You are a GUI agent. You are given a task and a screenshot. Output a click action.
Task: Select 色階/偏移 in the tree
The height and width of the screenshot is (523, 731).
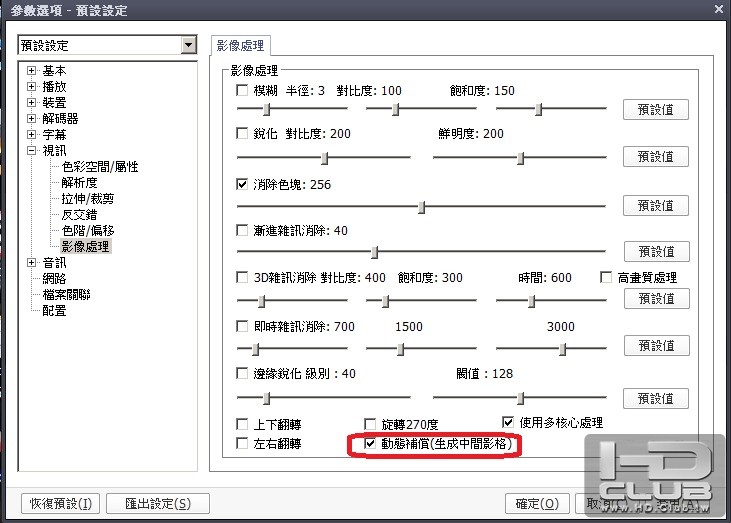click(88, 231)
